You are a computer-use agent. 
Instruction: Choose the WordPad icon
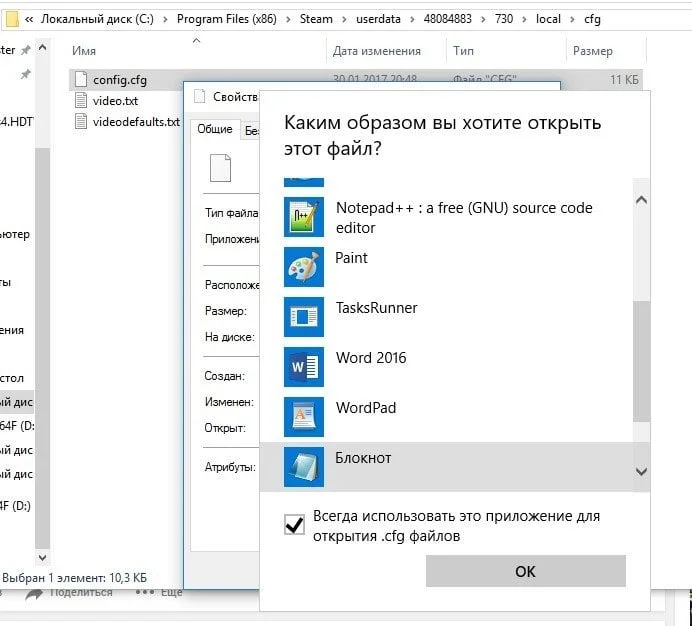coord(304,417)
